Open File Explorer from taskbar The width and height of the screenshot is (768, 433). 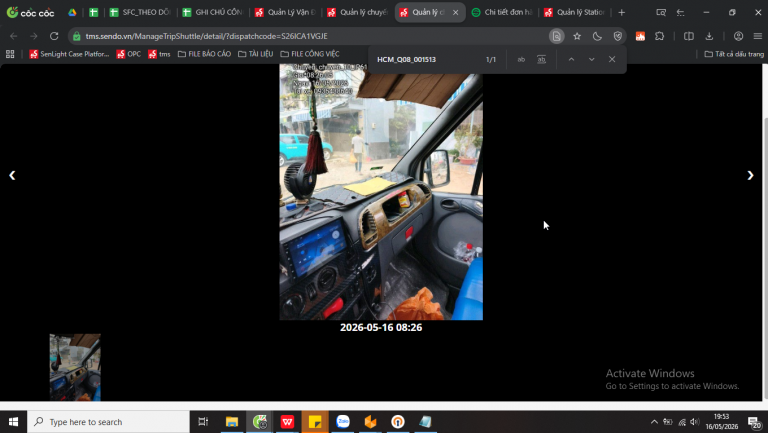coord(232,422)
